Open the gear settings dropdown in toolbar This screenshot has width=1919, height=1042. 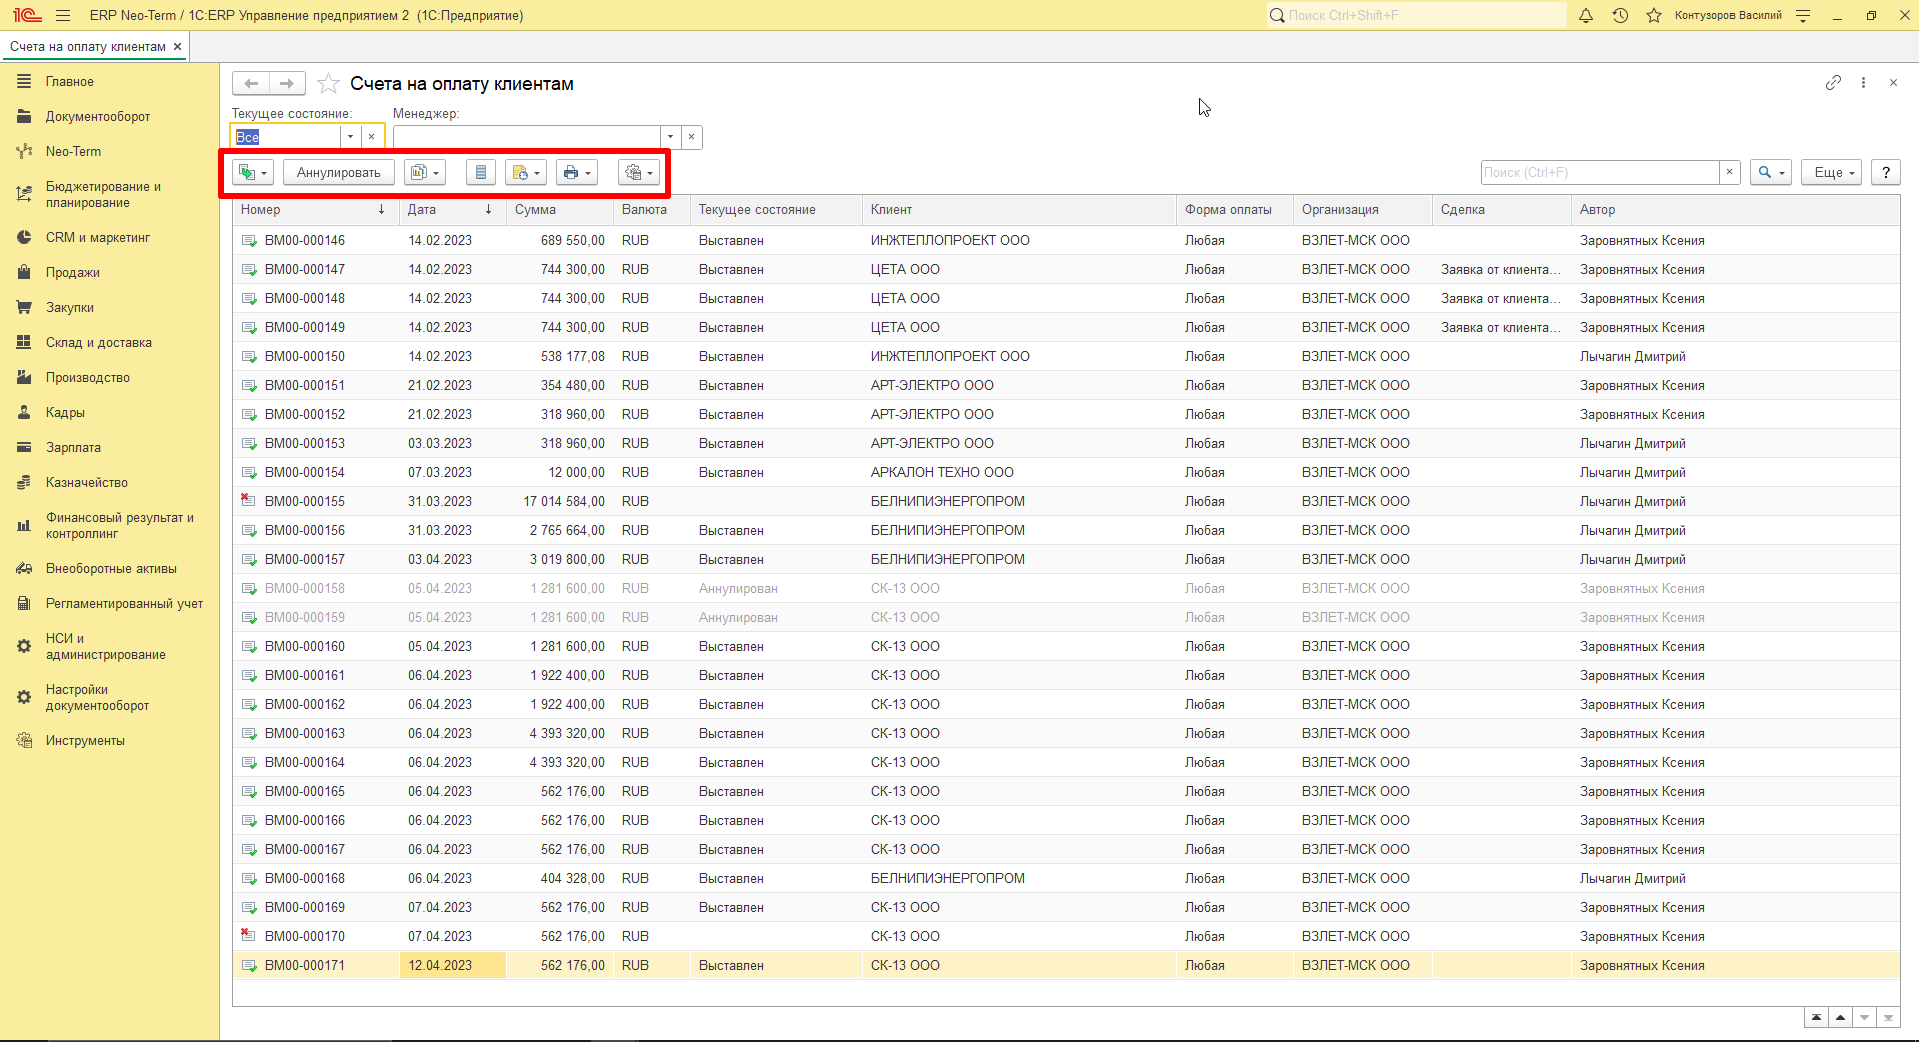click(x=639, y=172)
